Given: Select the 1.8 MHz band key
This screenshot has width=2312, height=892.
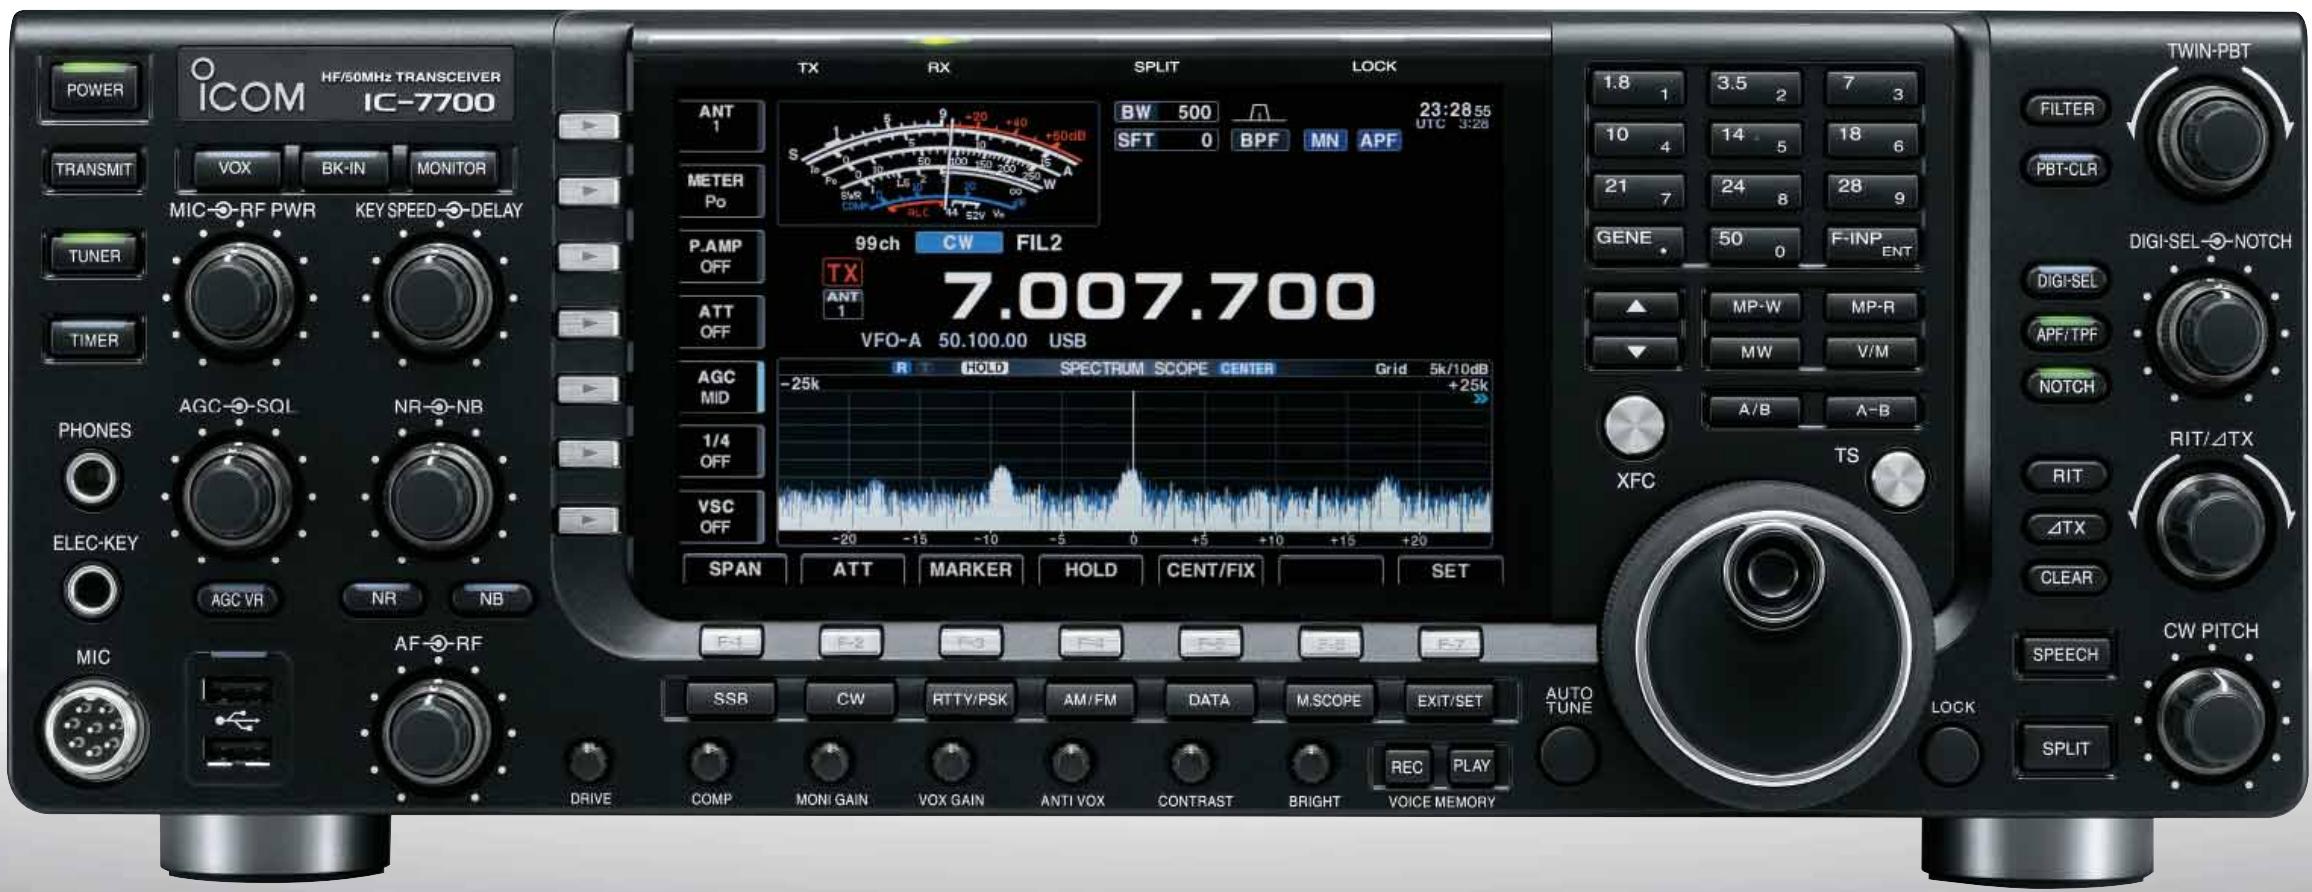Looking at the screenshot, I should [1637, 88].
